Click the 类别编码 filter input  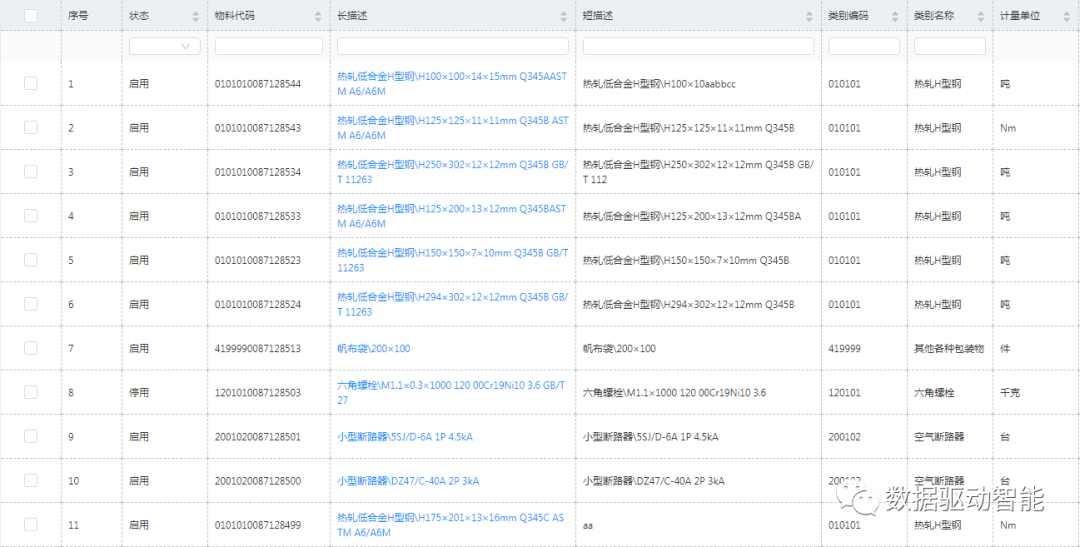(864, 46)
